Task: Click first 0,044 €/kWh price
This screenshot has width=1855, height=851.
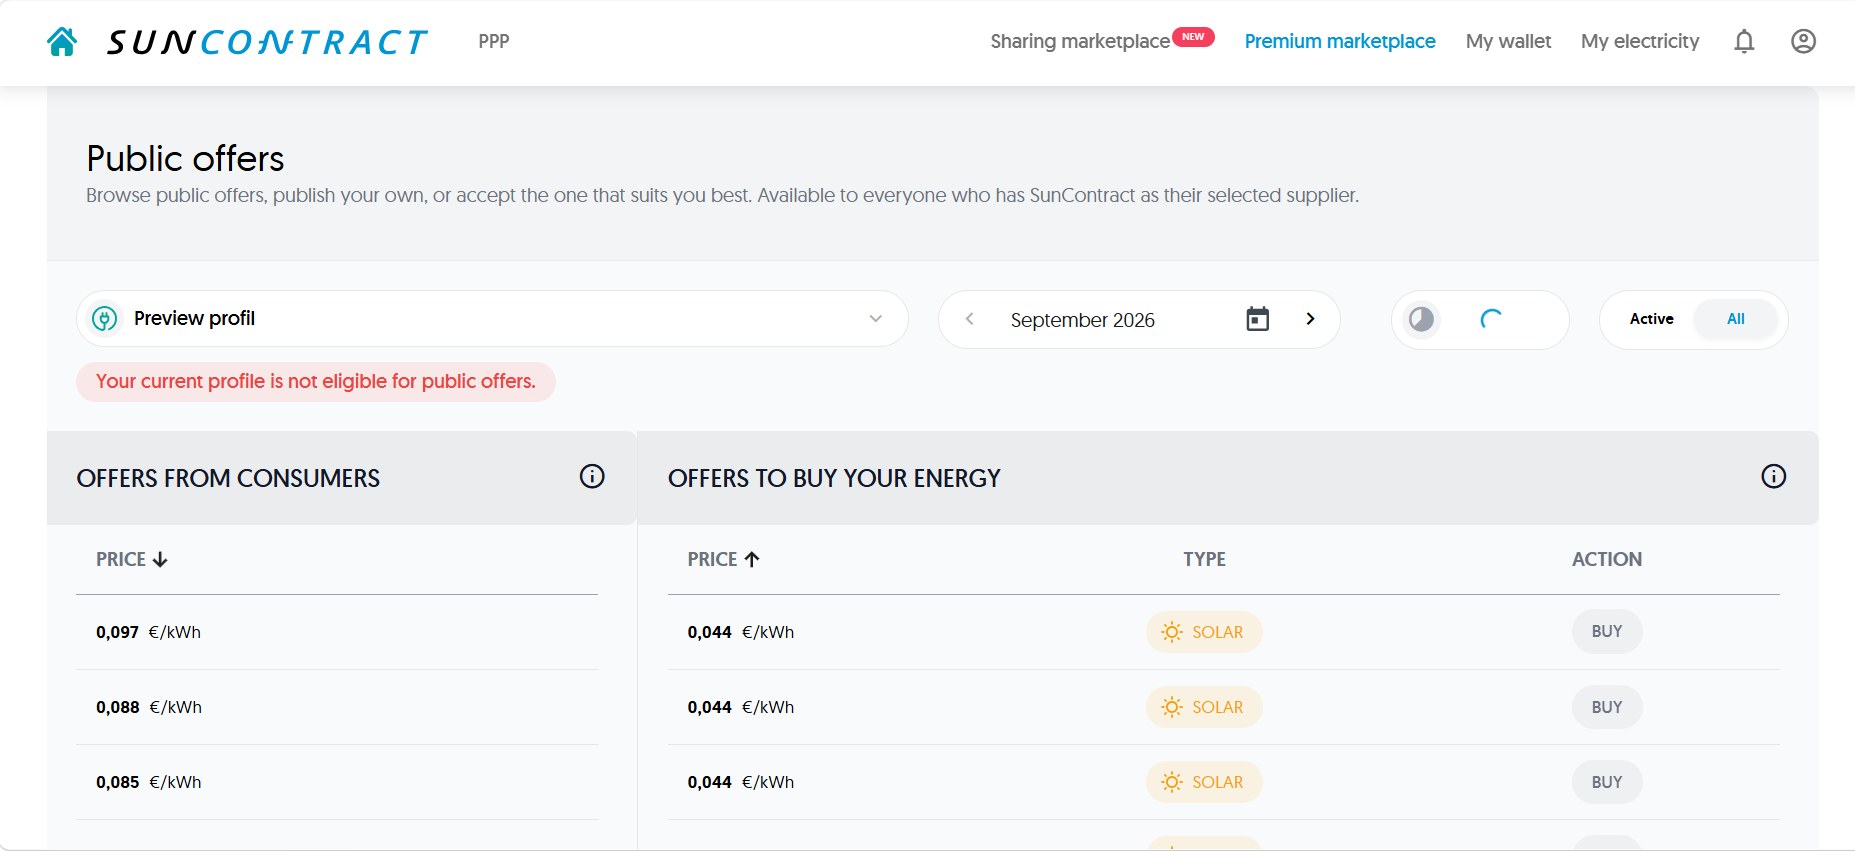Action: click(x=740, y=632)
